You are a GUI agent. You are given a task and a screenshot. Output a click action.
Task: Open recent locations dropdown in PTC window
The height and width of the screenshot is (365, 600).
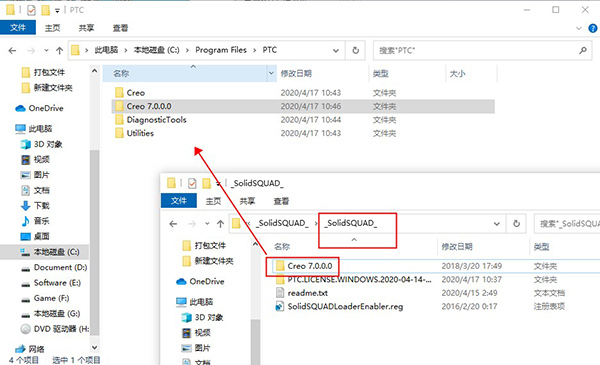[46, 51]
